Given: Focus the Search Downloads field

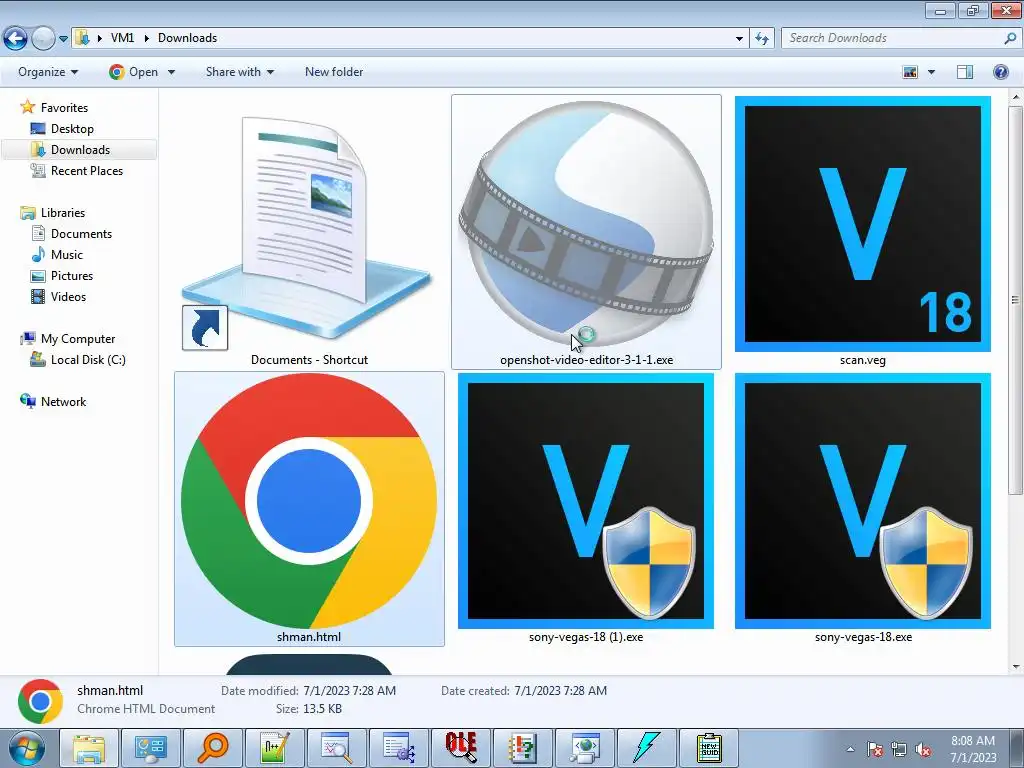Looking at the screenshot, I should pos(892,38).
